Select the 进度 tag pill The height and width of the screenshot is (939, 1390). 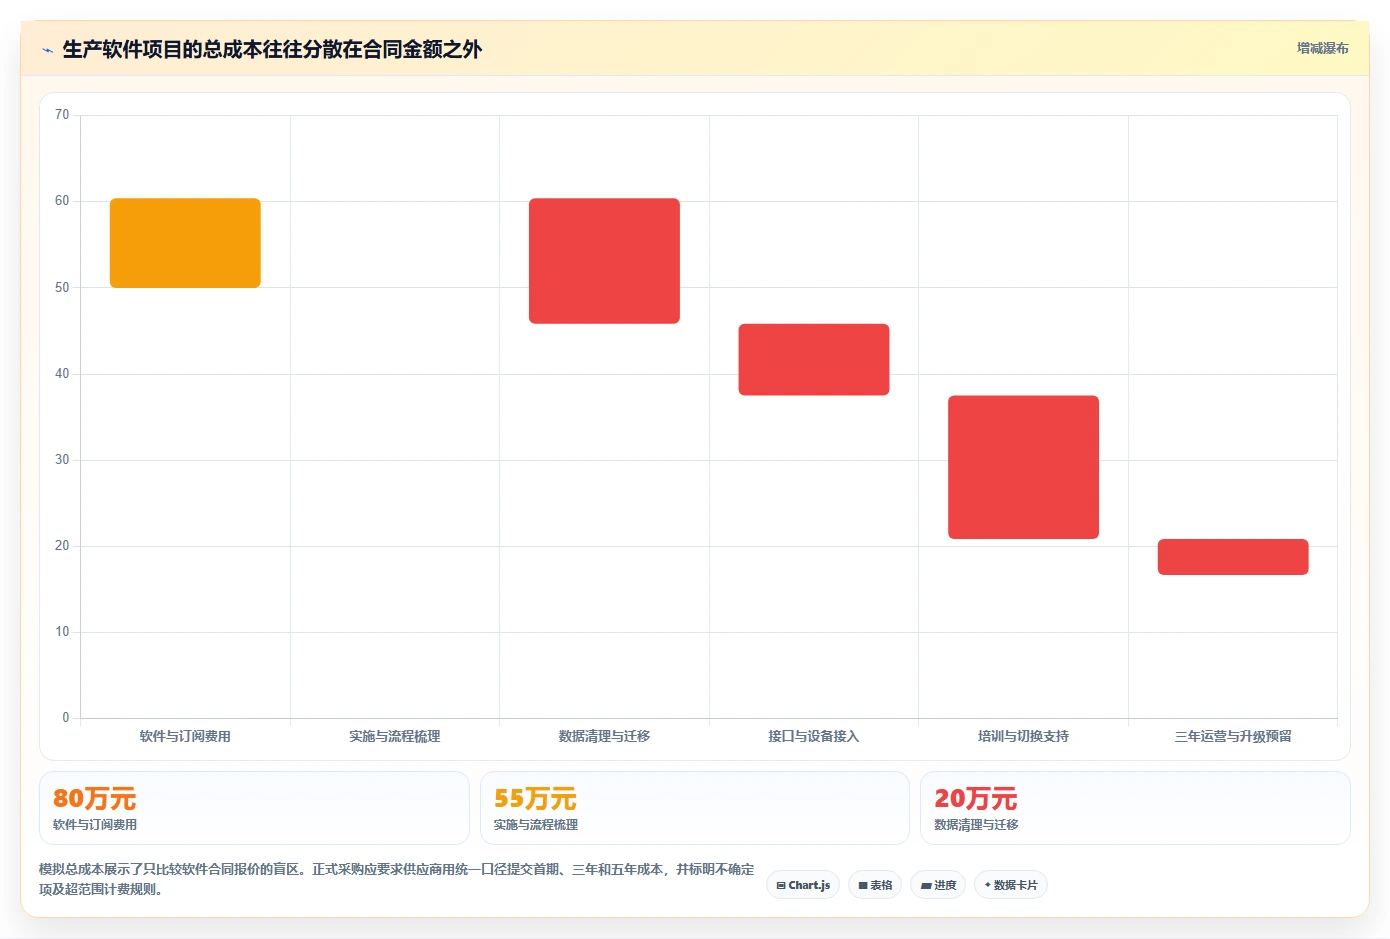[x=938, y=885]
